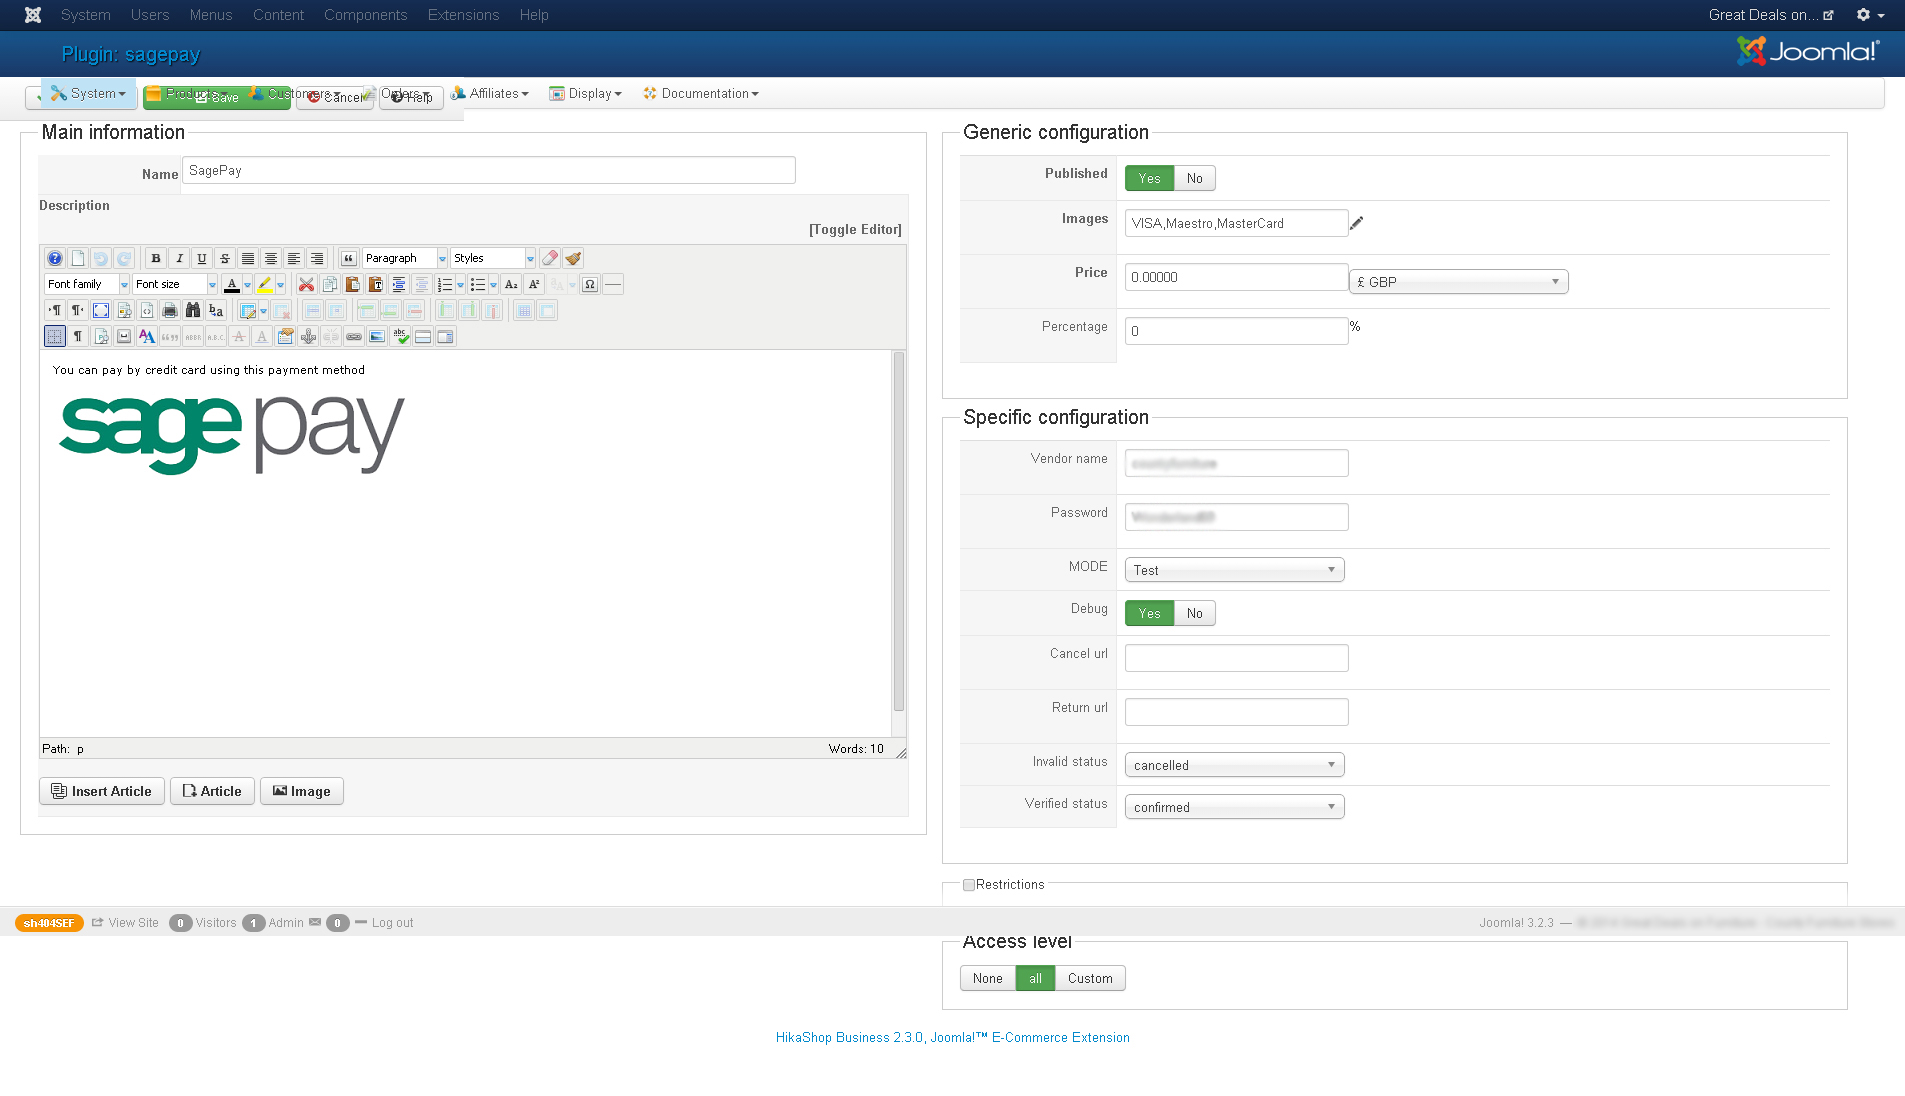Open Verified status dropdown
The width and height of the screenshot is (1905, 1096).
click(x=1235, y=807)
